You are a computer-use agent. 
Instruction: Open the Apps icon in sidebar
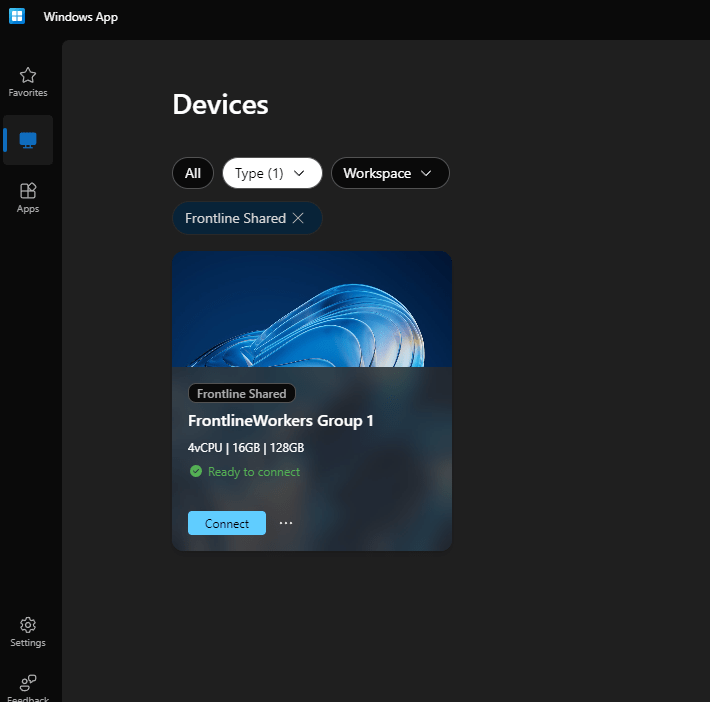28,190
